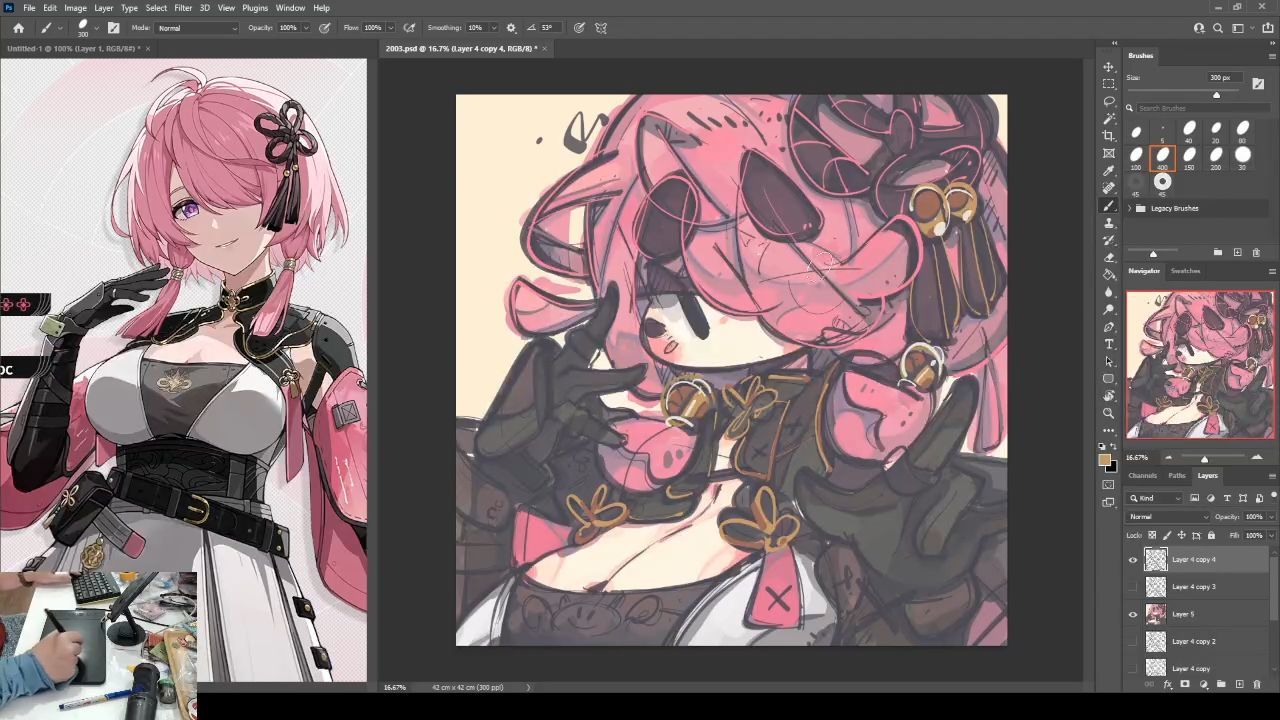This screenshot has height=720, width=1280.
Task: Show Layer 4 copy 2
Action: pos(1133,641)
